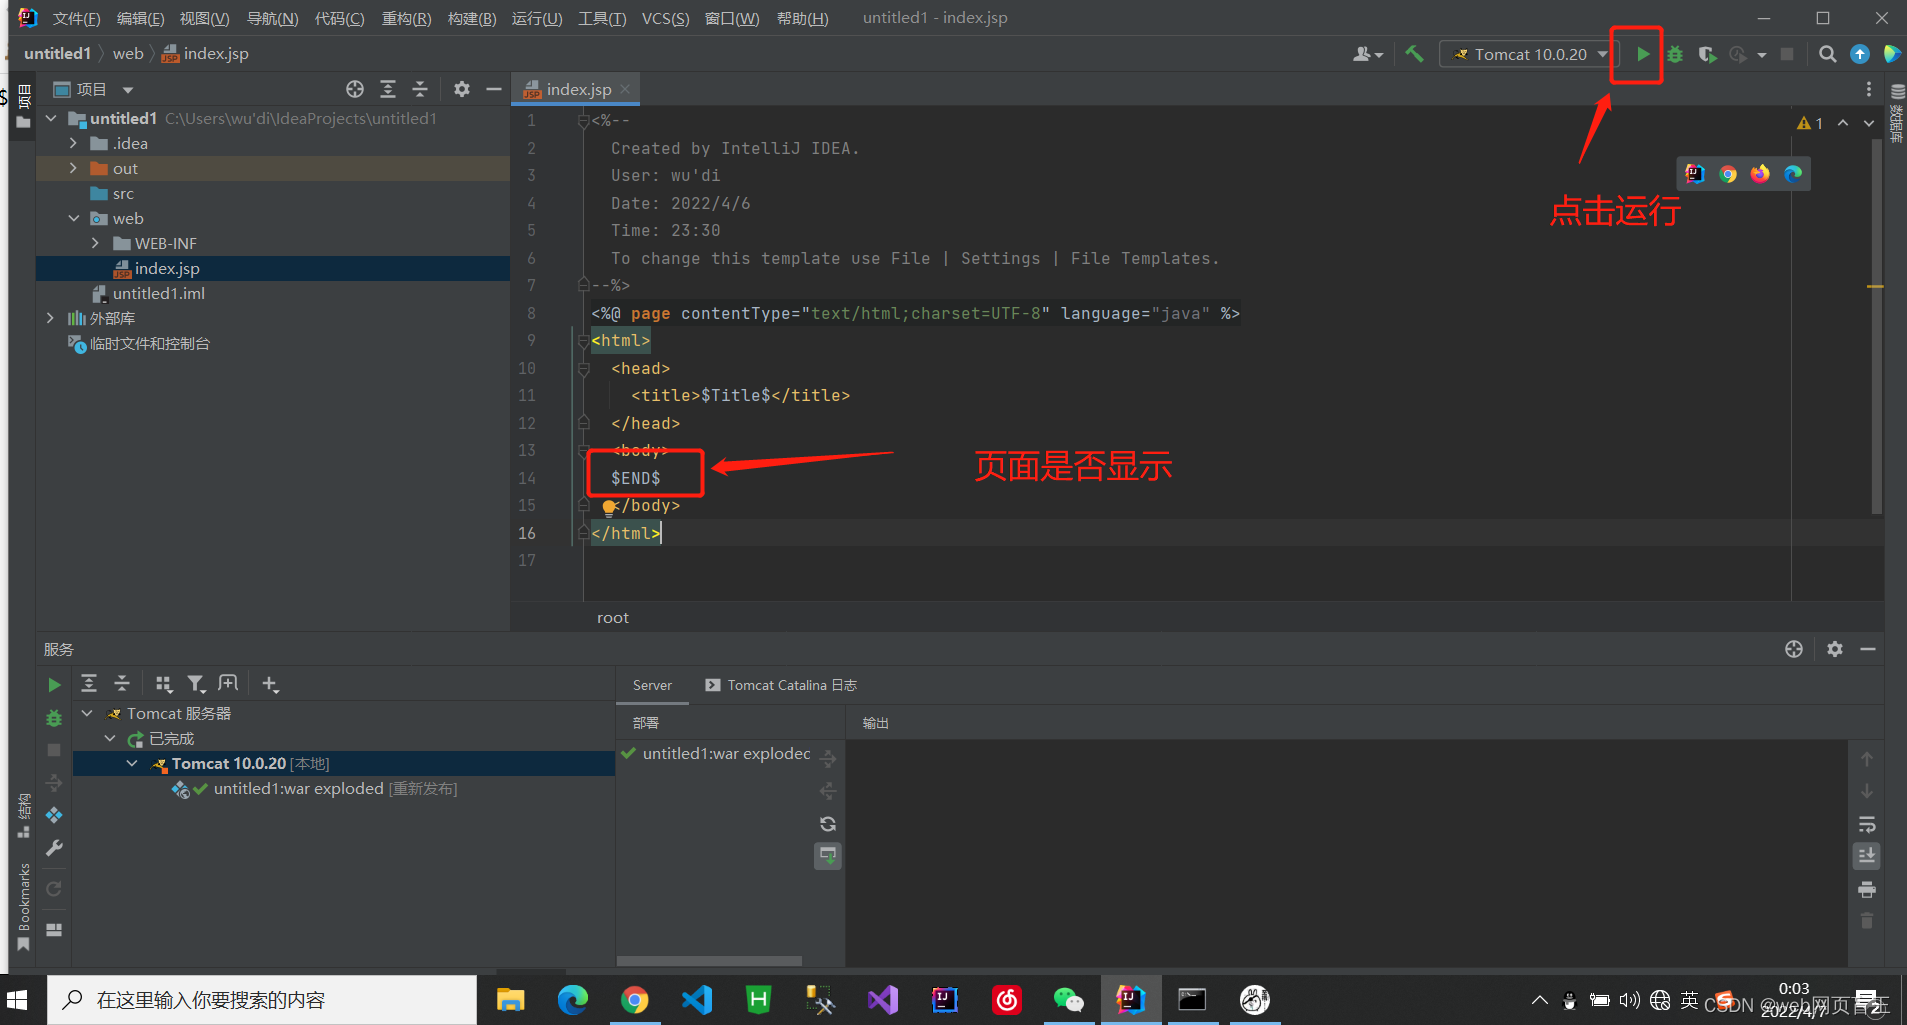Open filter icon in Services toolbar
Viewport: 1907px width, 1025px height.
pos(196,684)
